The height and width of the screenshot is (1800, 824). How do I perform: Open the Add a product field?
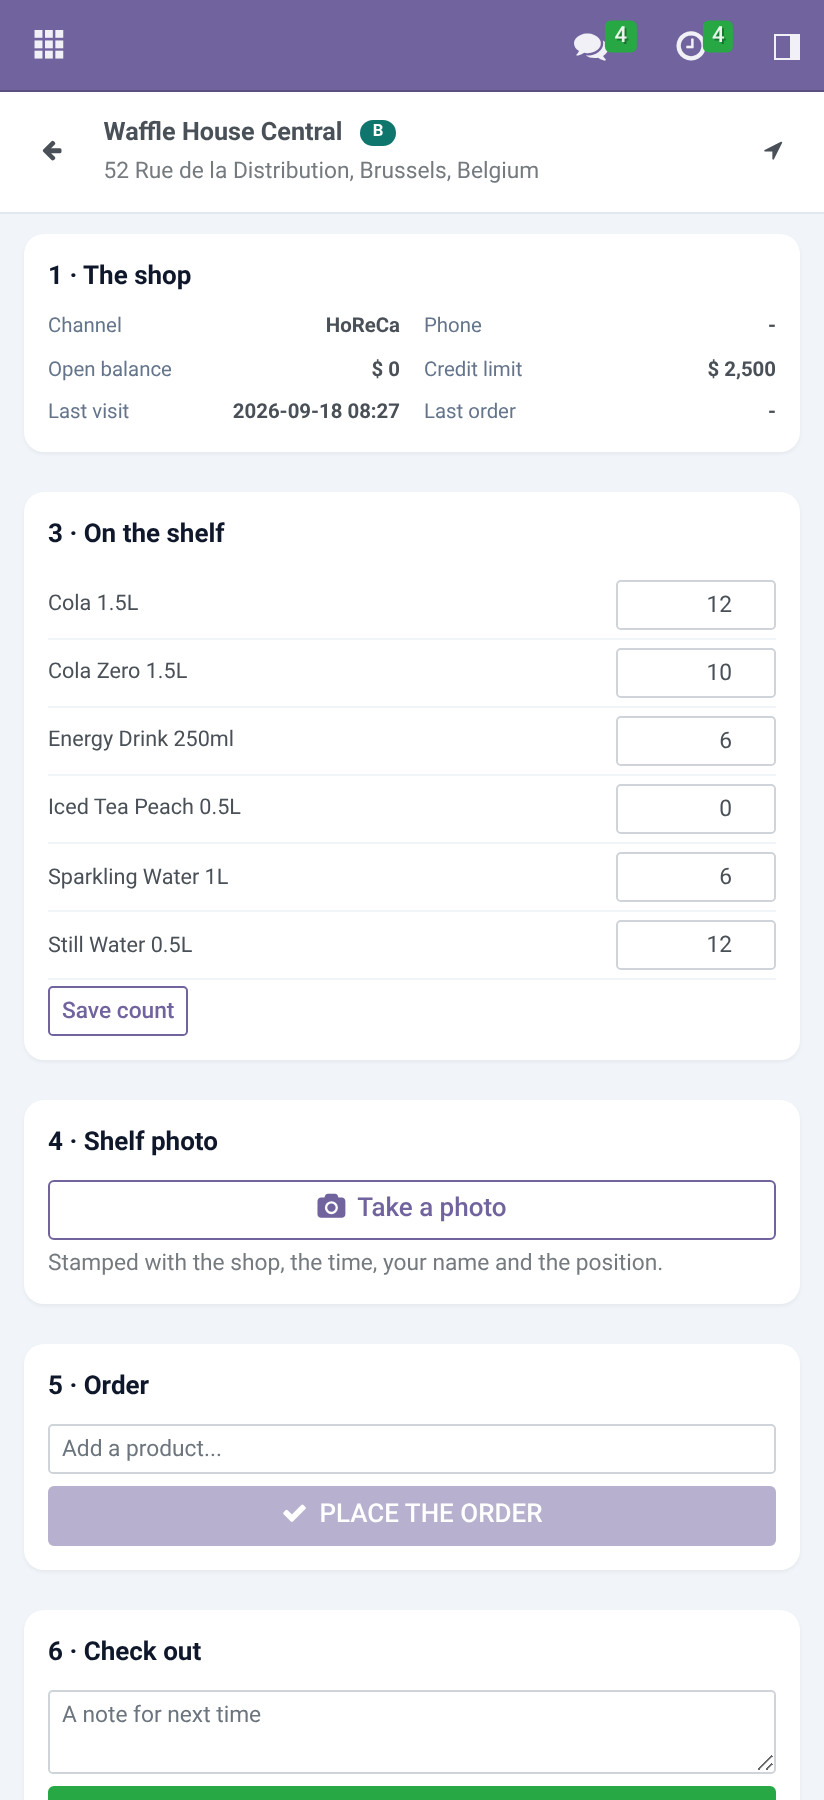coord(412,1449)
